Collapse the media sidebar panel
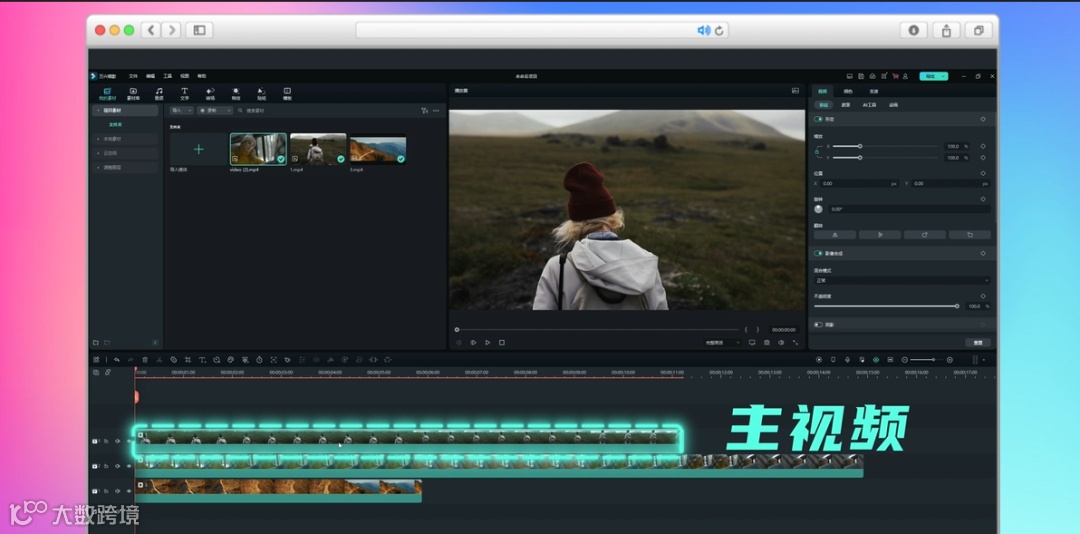 tap(155, 342)
